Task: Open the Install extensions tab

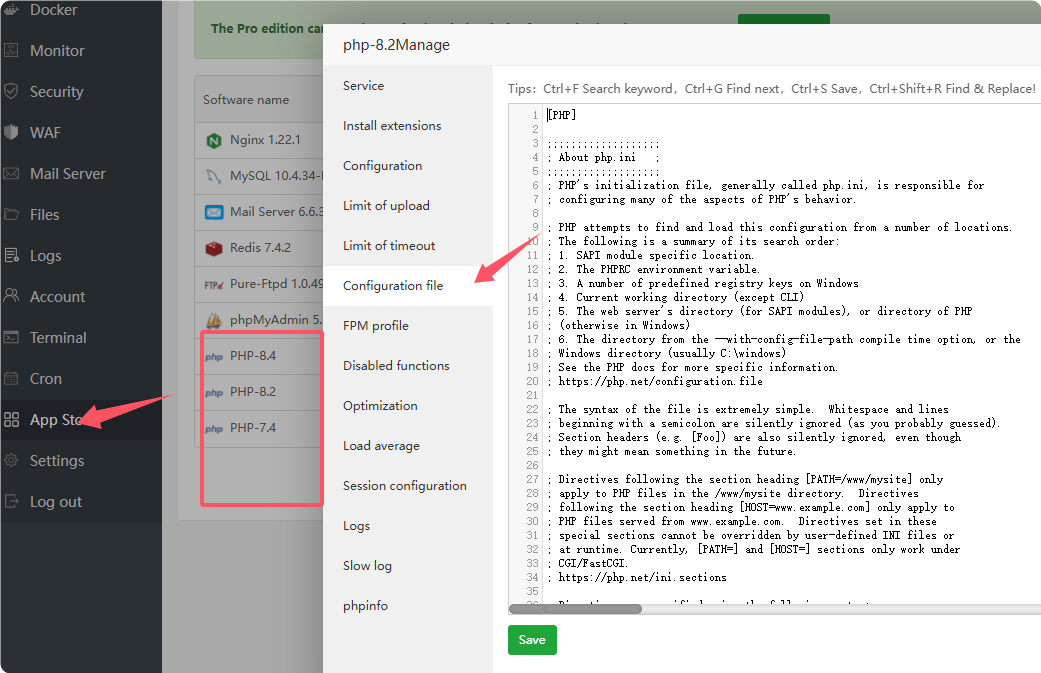Action: pos(408,125)
